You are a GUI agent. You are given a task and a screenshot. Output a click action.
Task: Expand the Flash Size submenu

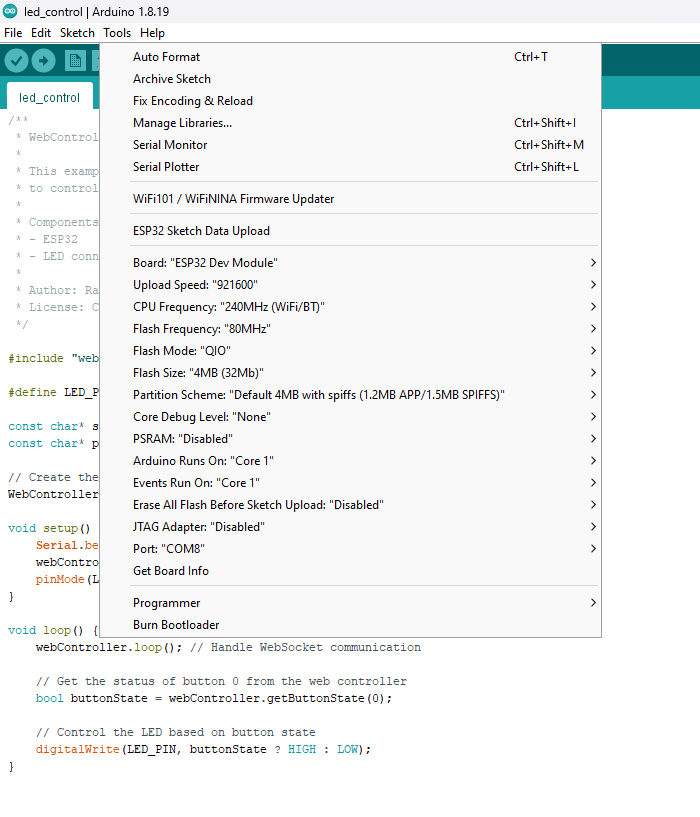click(350, 373)
